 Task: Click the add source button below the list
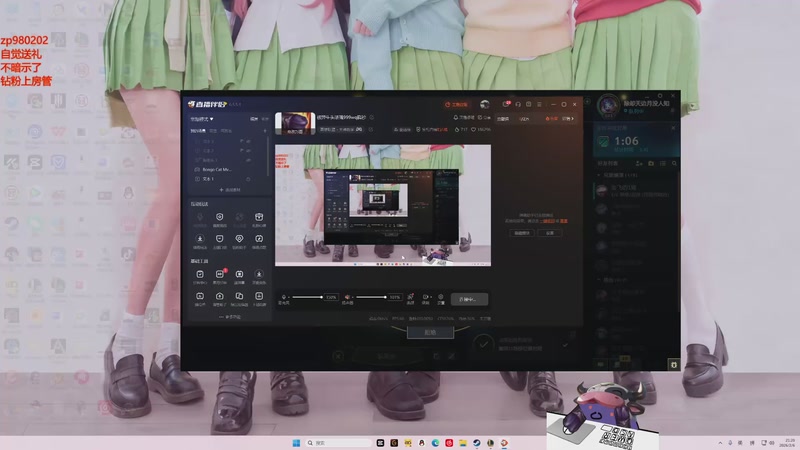tap(230, 190)
